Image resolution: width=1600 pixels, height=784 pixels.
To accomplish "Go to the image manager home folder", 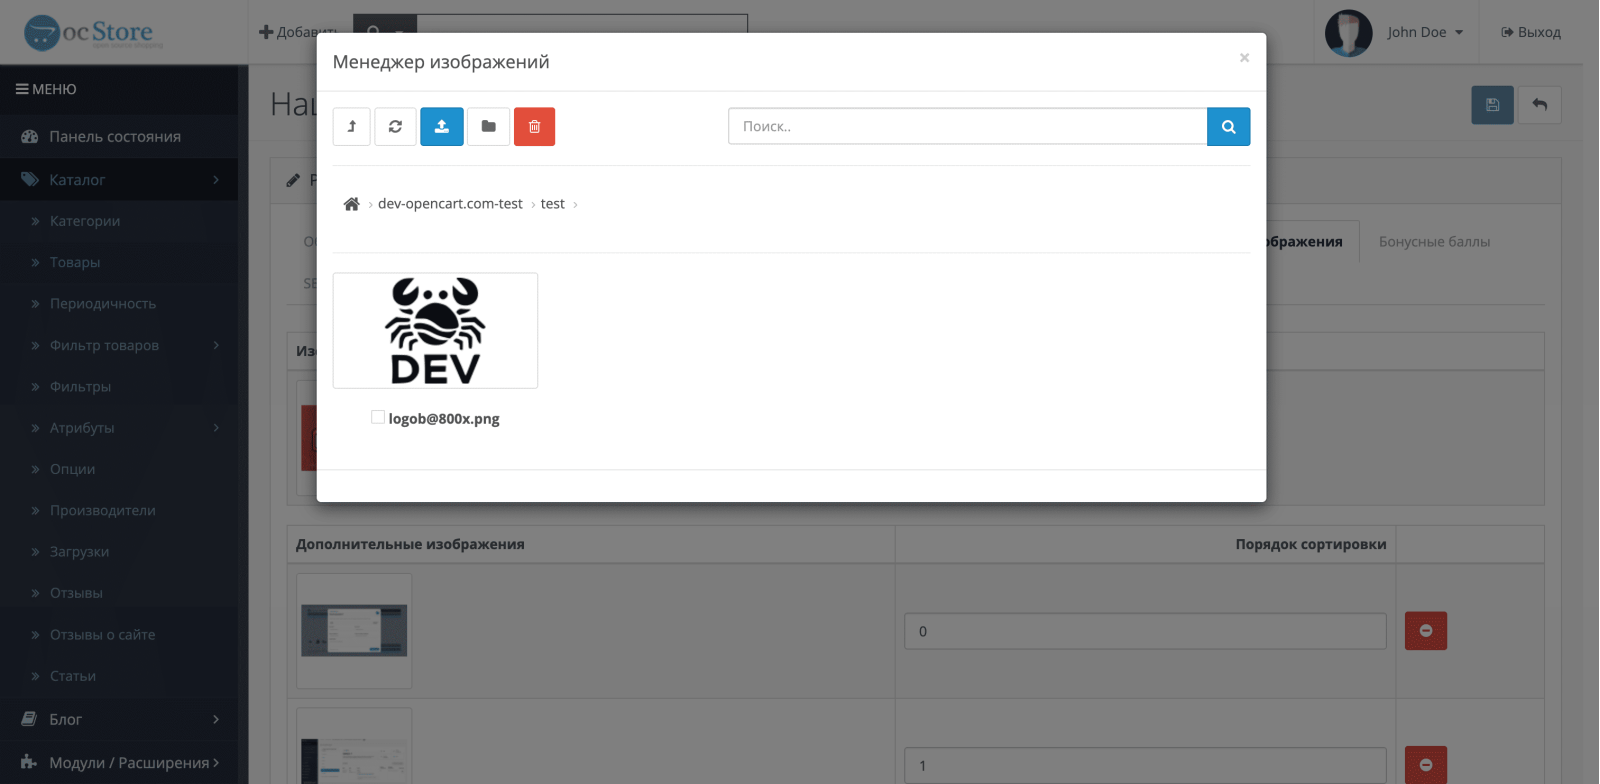I will point(351,204).
